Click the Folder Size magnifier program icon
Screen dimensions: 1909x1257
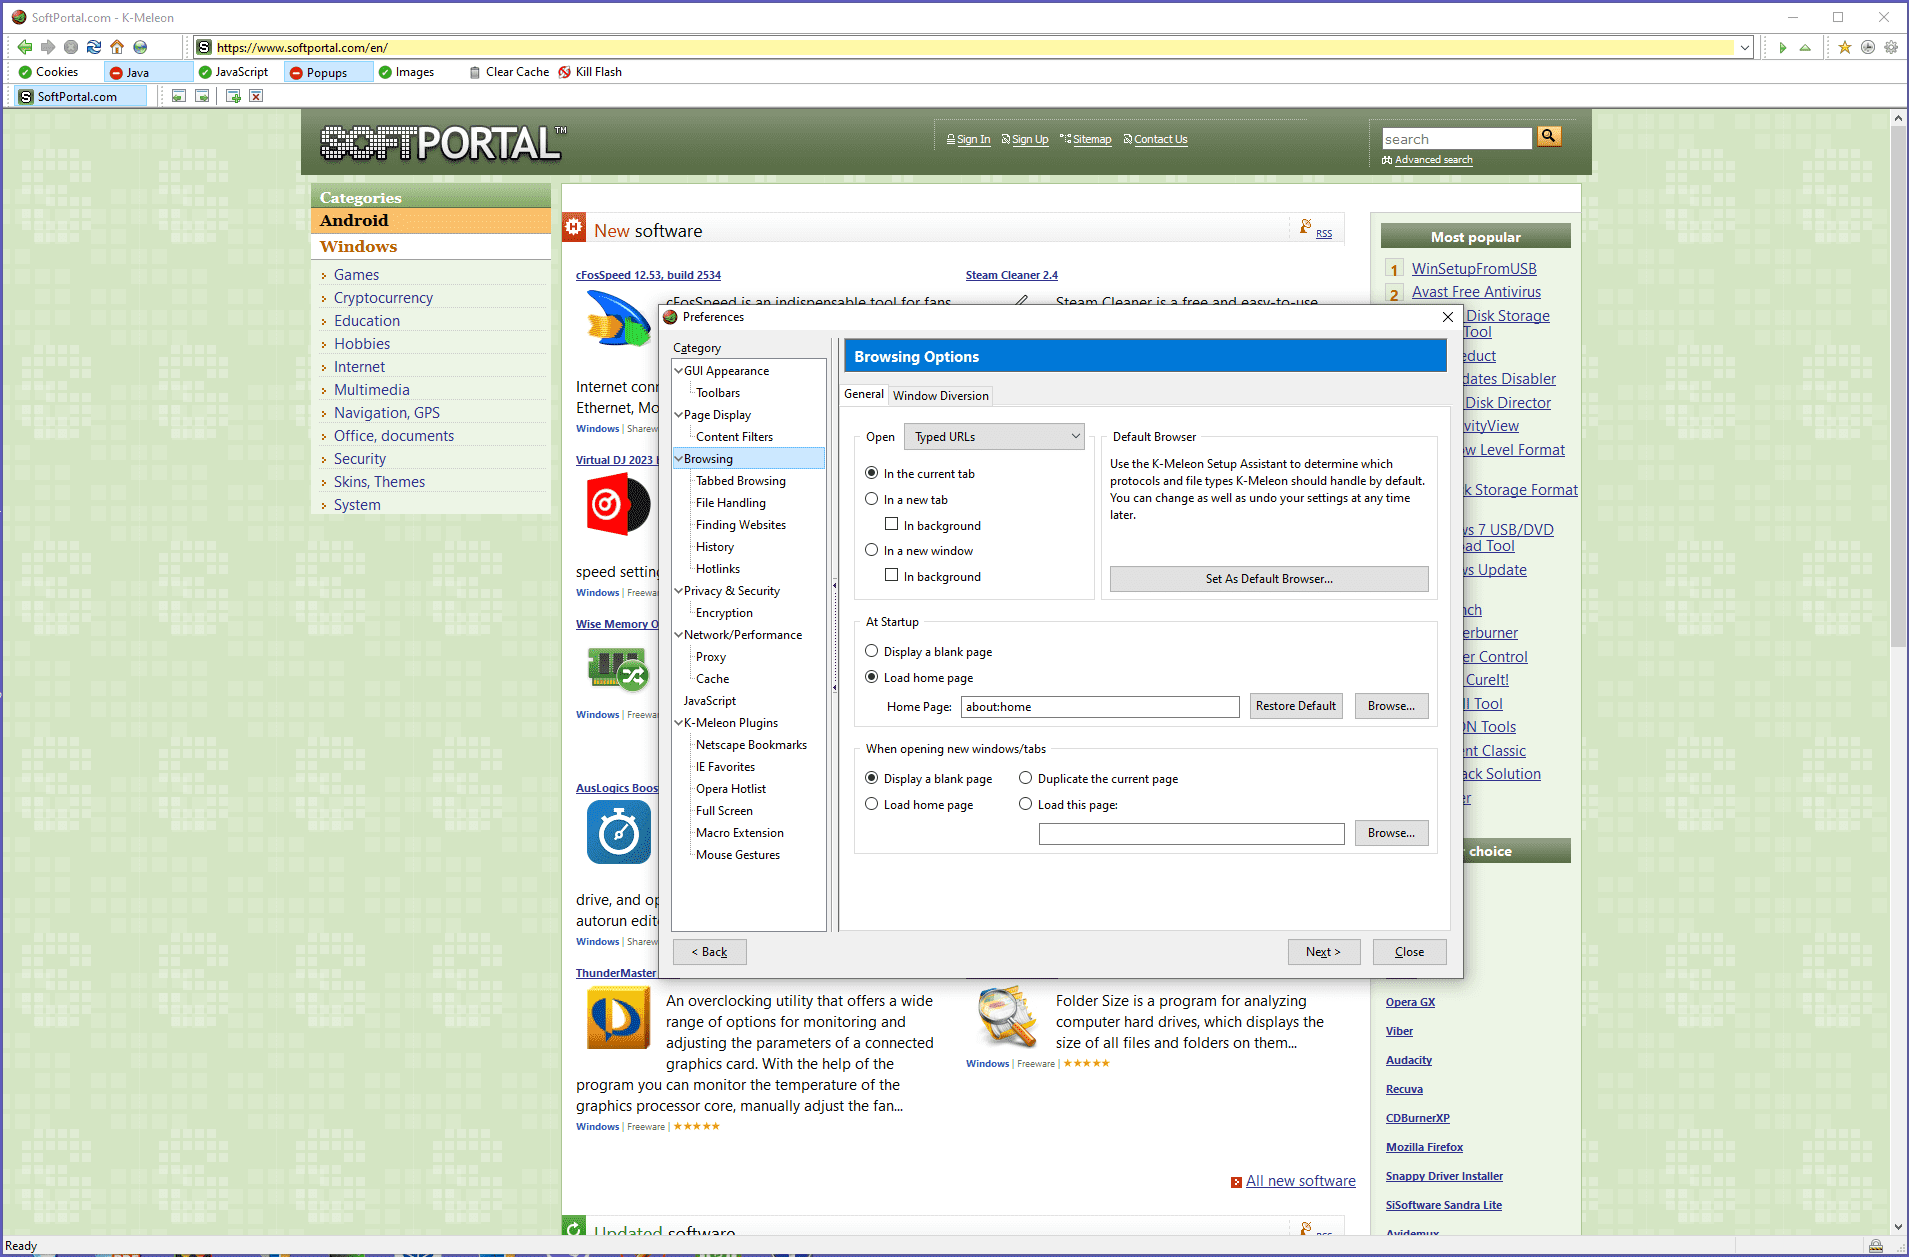tap(1007, 1017)
